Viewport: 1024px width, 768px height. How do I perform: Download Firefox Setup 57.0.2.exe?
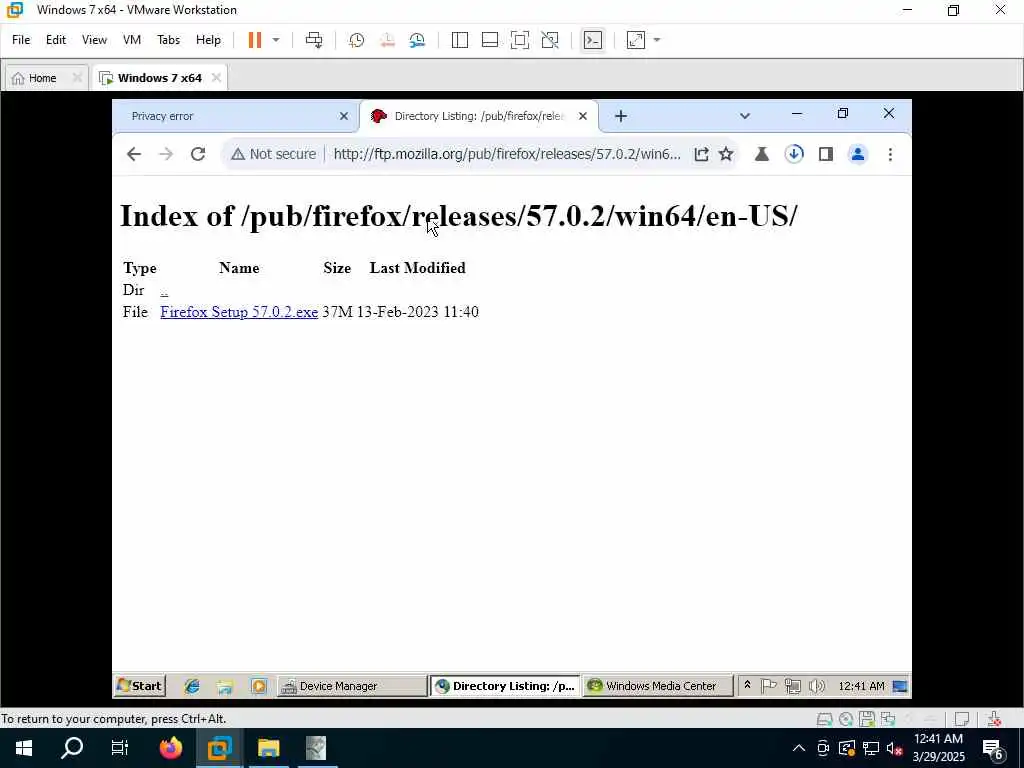[x=239, y=312]
